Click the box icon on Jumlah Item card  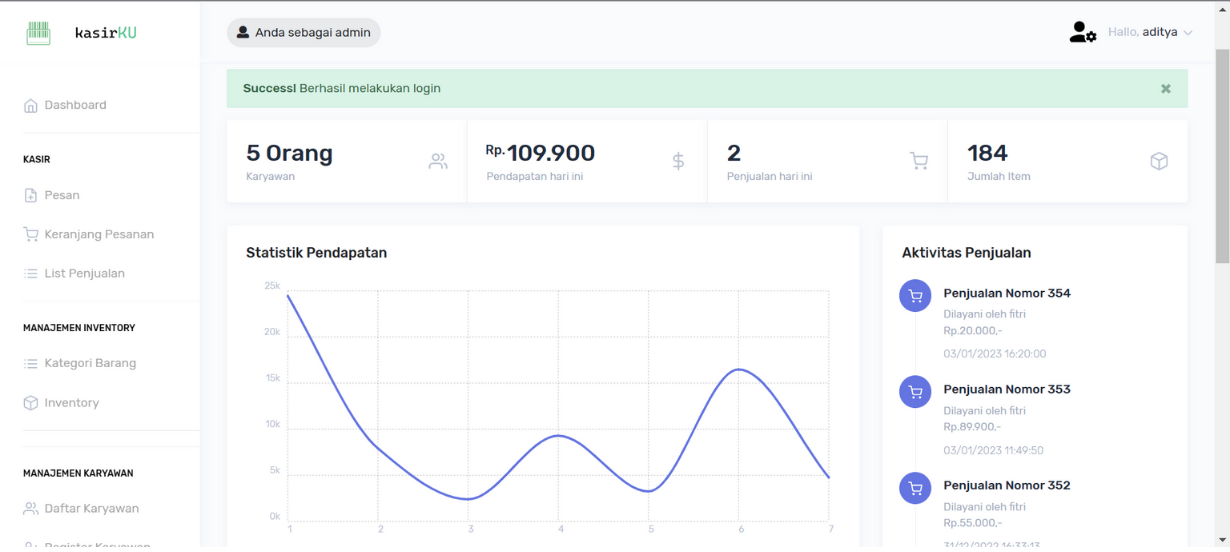coord(1159,161)
